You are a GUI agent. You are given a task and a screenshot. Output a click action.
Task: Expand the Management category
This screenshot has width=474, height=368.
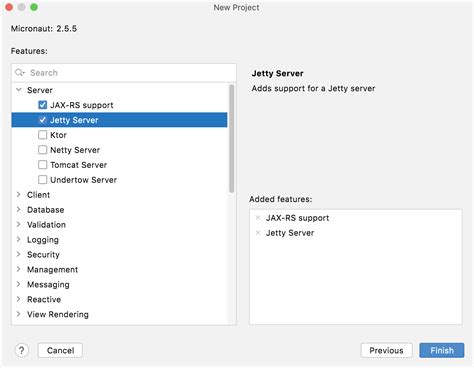click(x=19, y=269)
